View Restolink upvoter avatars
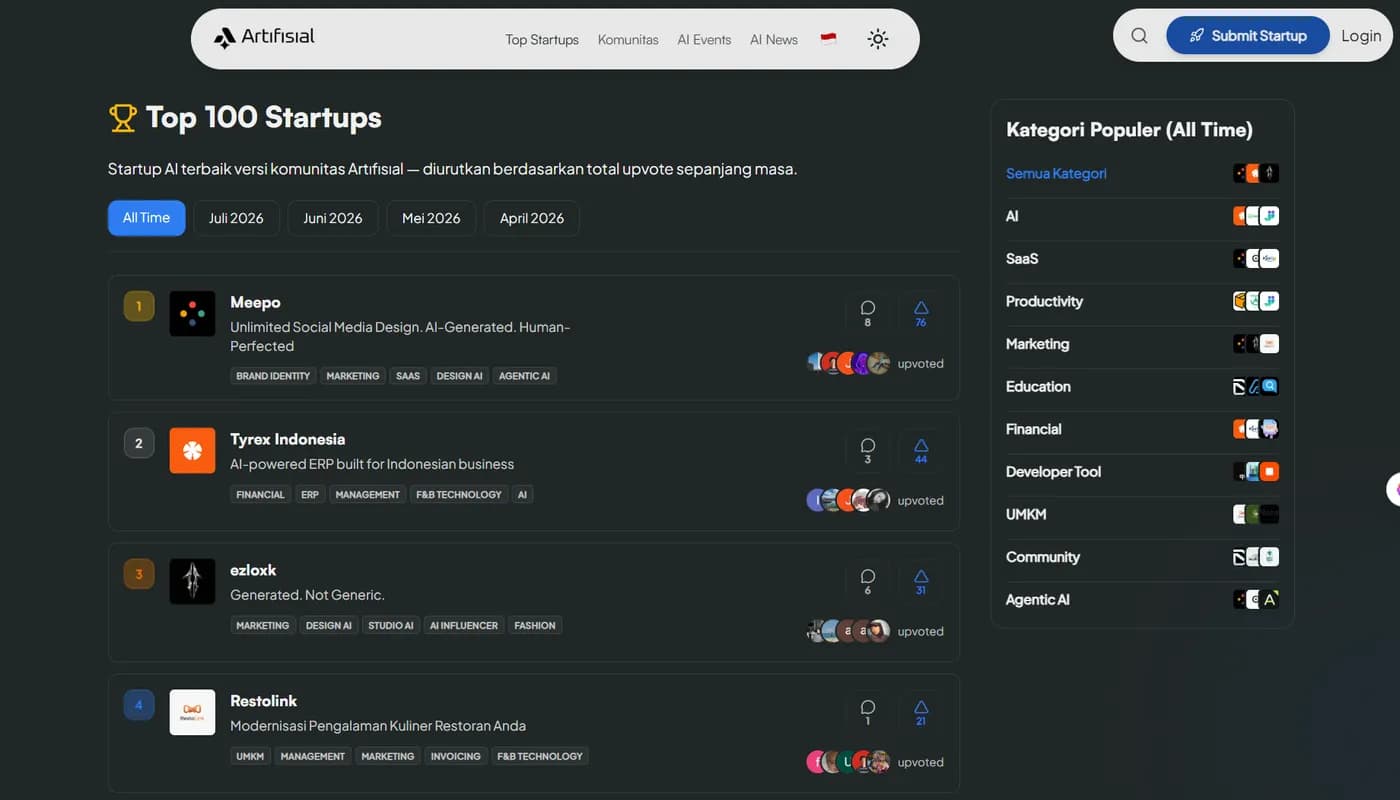The height and width of the screenshot is (800, 1400). [x=848, y=762]
